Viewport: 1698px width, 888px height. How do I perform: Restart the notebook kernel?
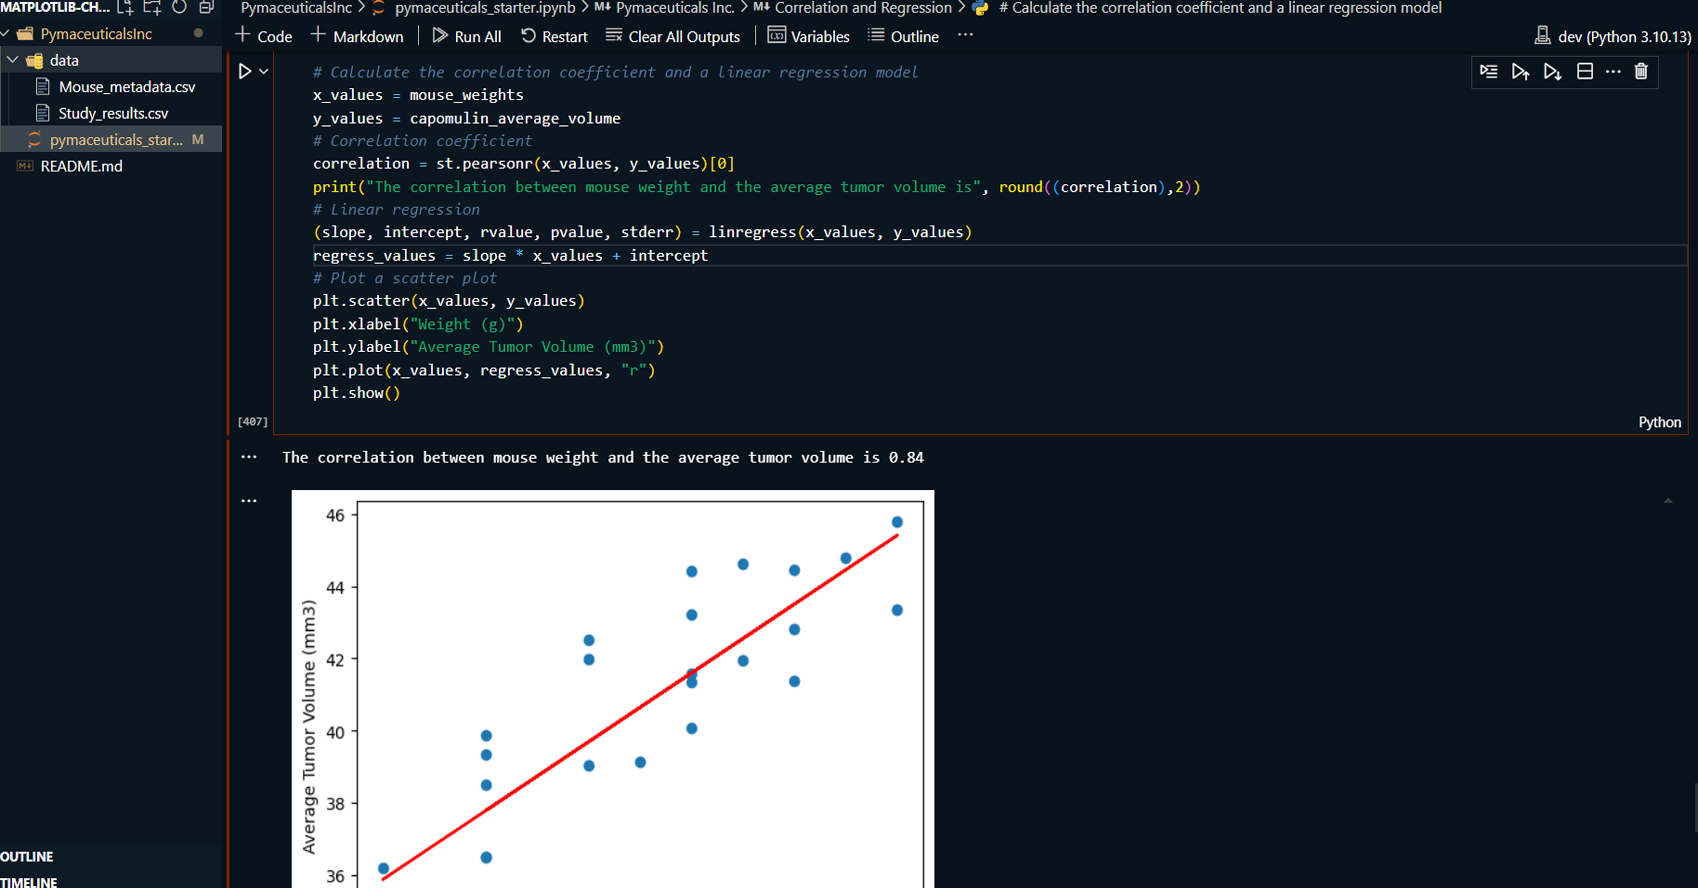pyautogui.click(x=554, y=36)
